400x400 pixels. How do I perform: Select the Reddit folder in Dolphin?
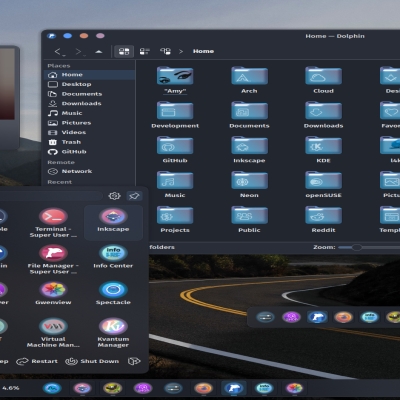(x=323, y=219)
